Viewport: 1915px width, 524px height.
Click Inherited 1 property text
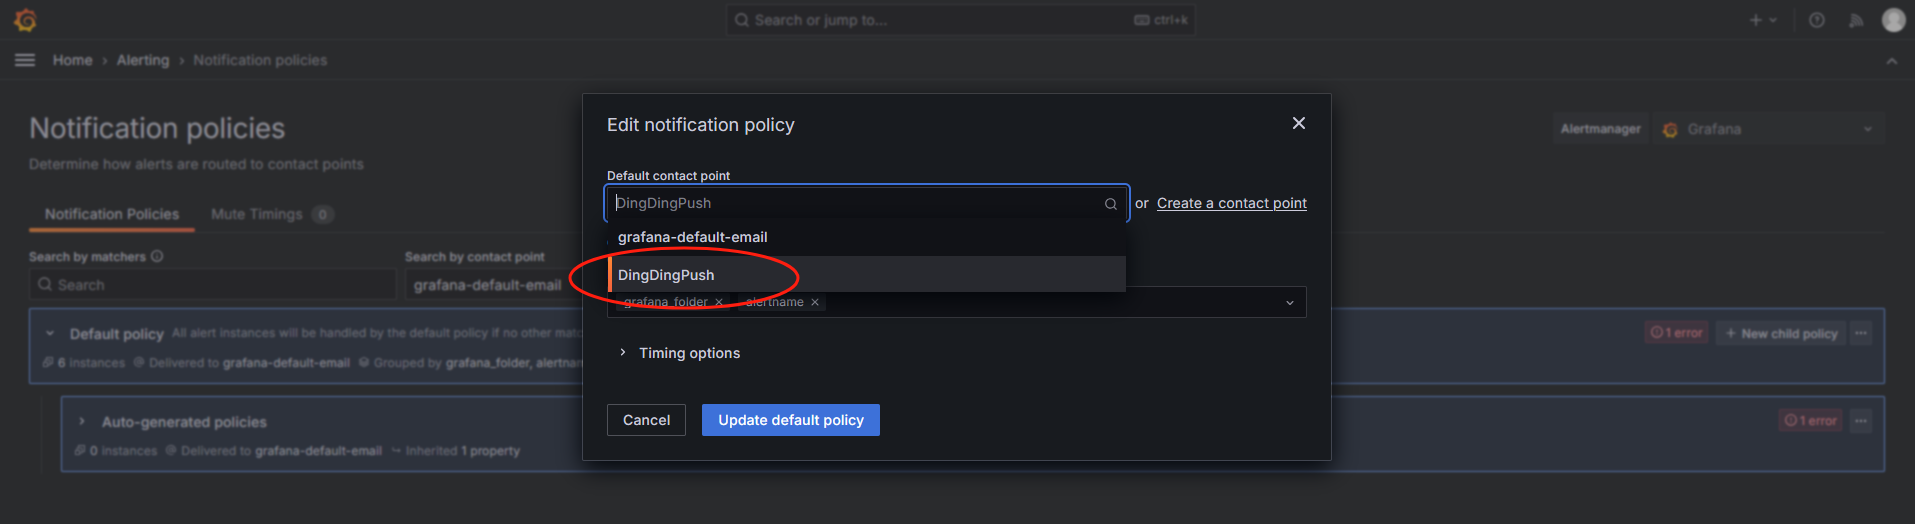tap(456, 451)
